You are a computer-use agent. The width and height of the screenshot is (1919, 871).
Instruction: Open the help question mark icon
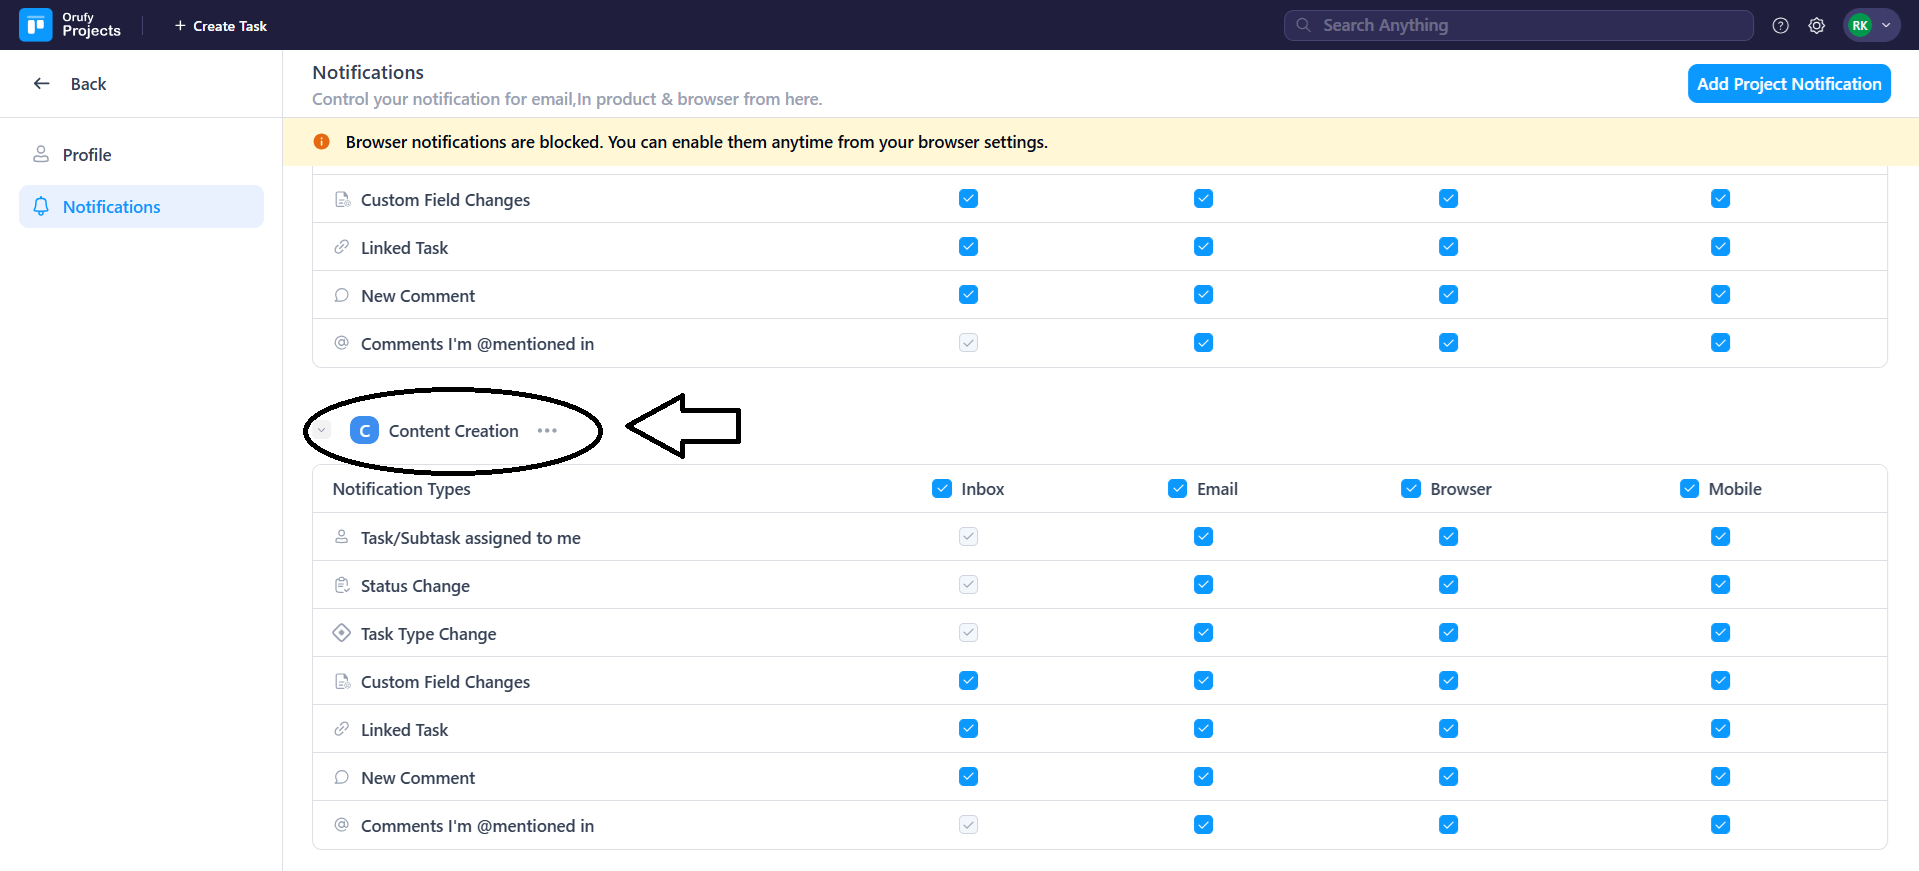point(1780,26)
